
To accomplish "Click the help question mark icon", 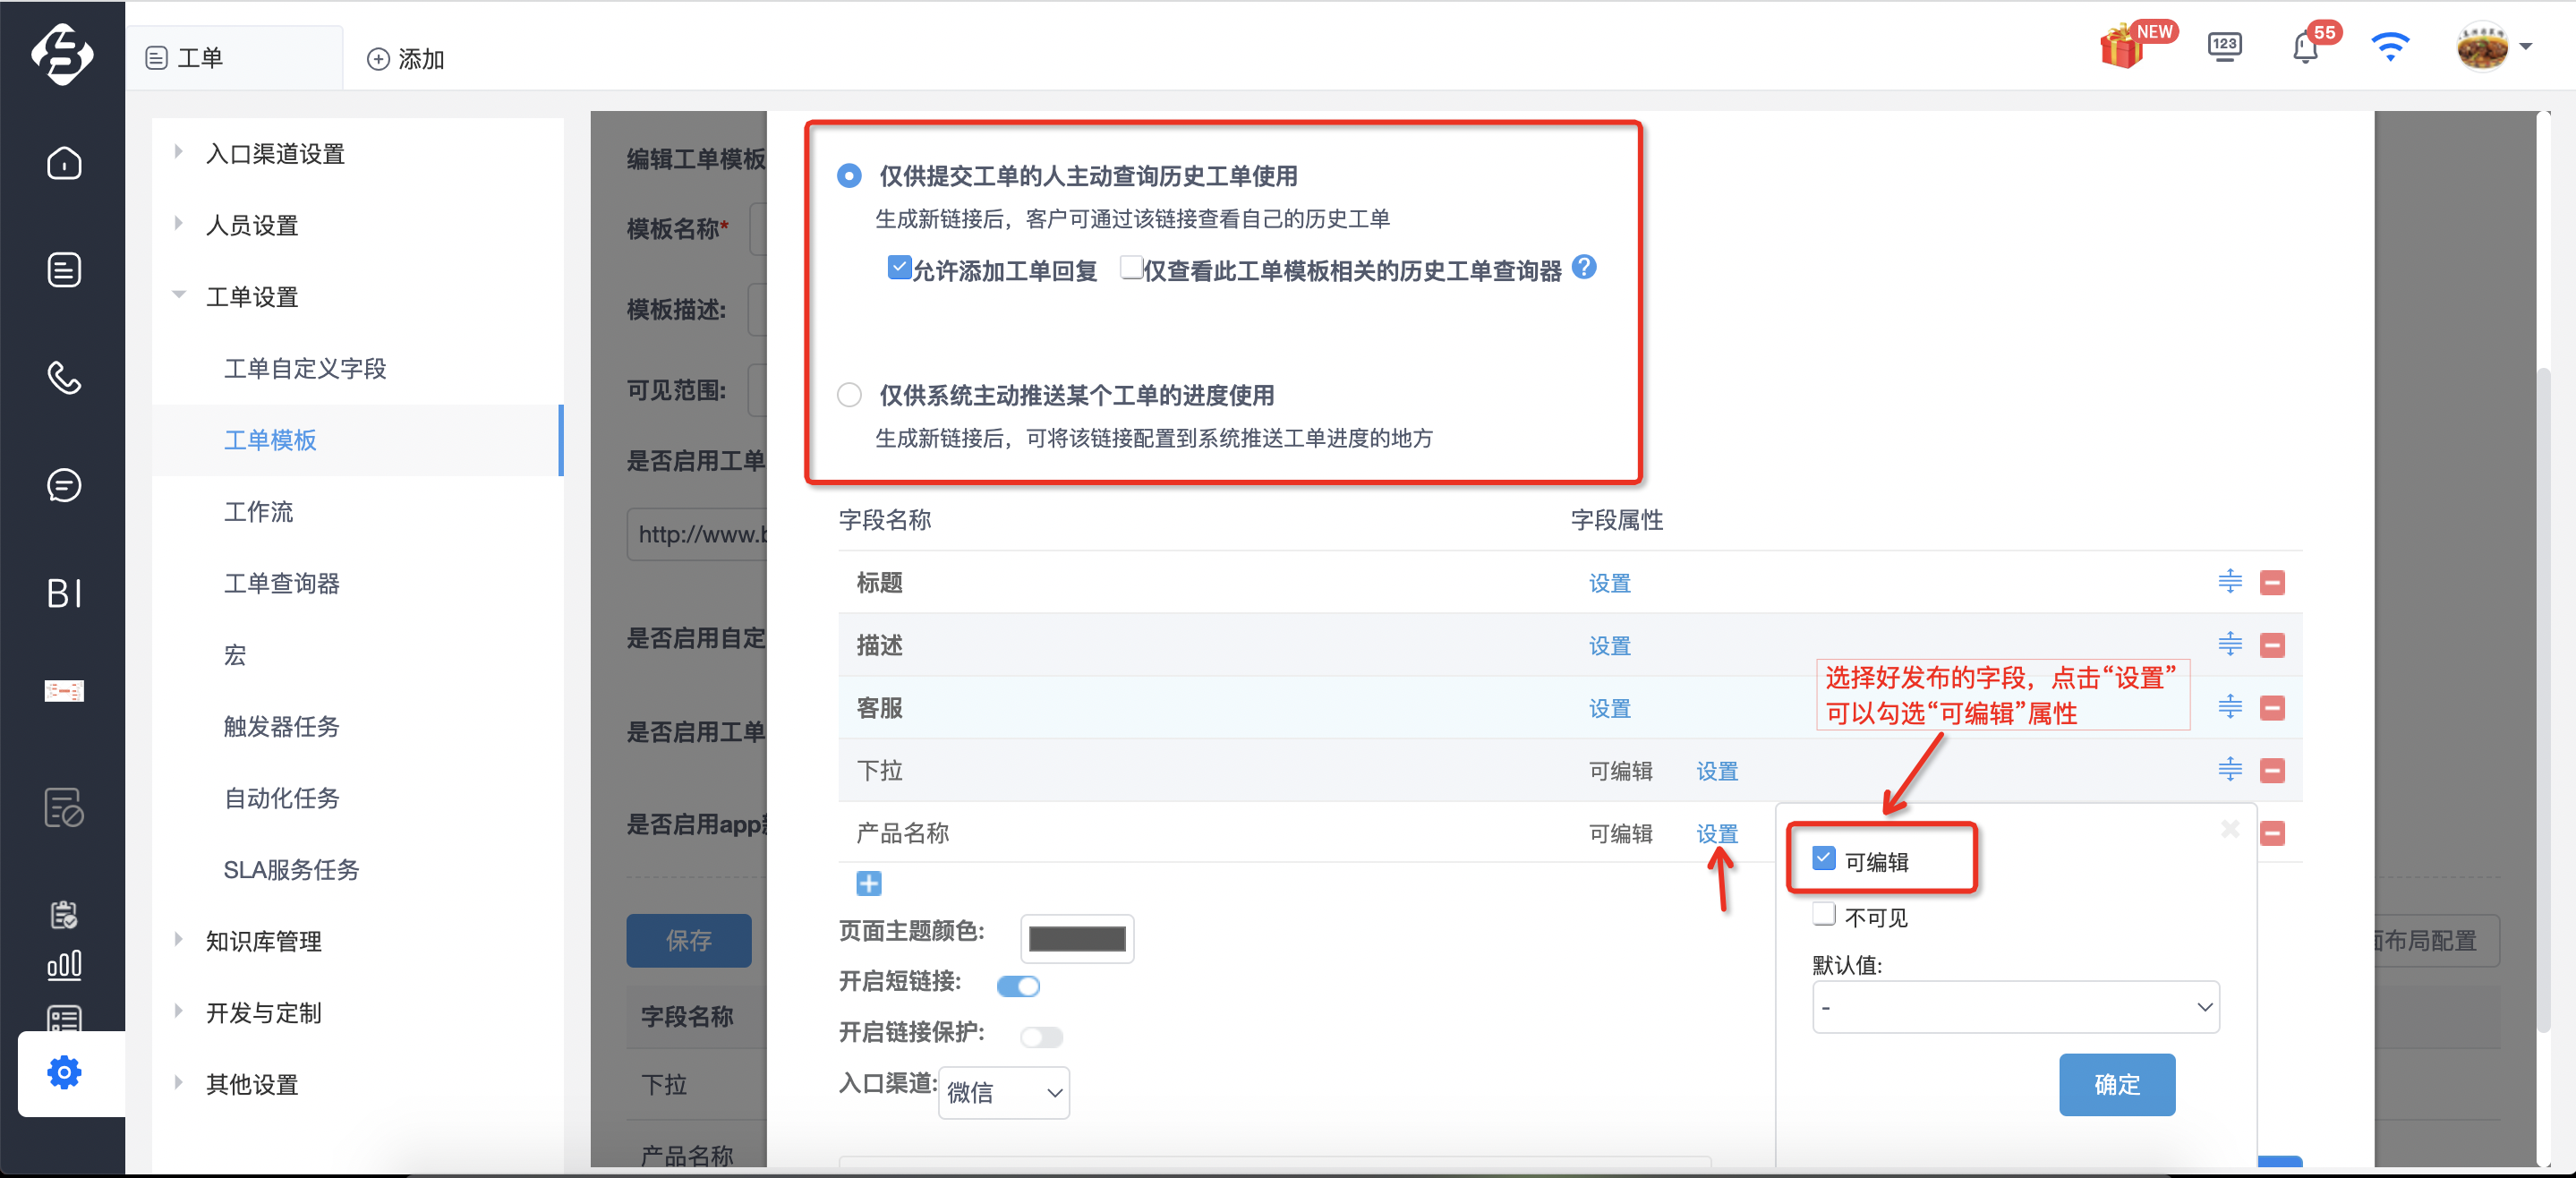I will pyautogui.click(x=1584, y=267).
